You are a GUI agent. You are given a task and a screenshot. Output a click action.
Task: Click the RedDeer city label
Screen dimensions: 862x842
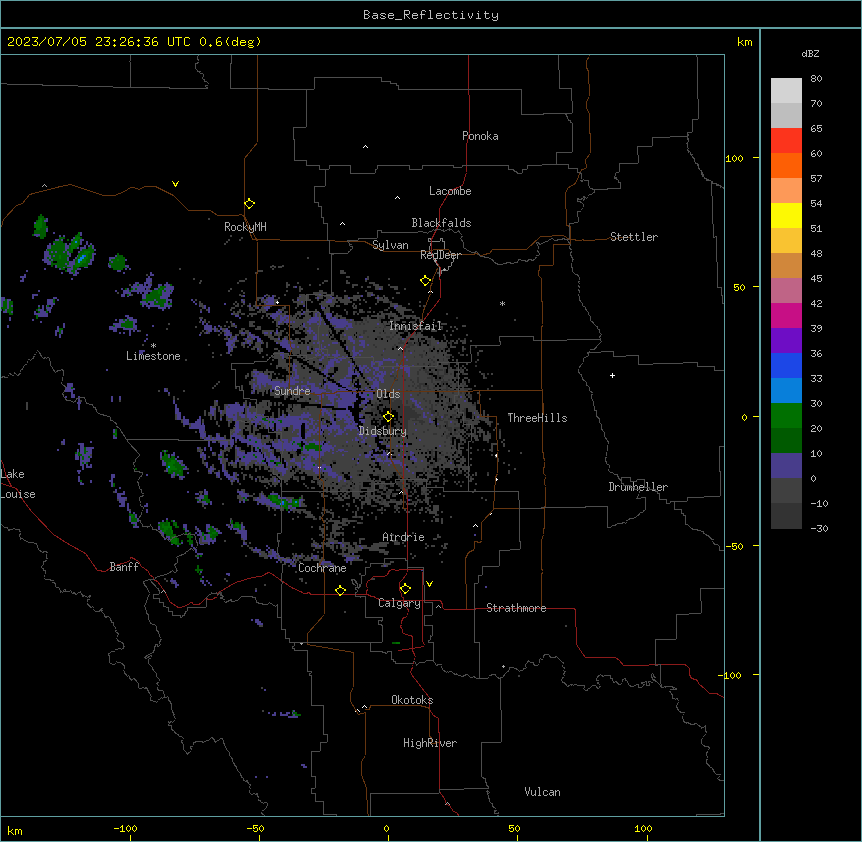pos(440,255)
